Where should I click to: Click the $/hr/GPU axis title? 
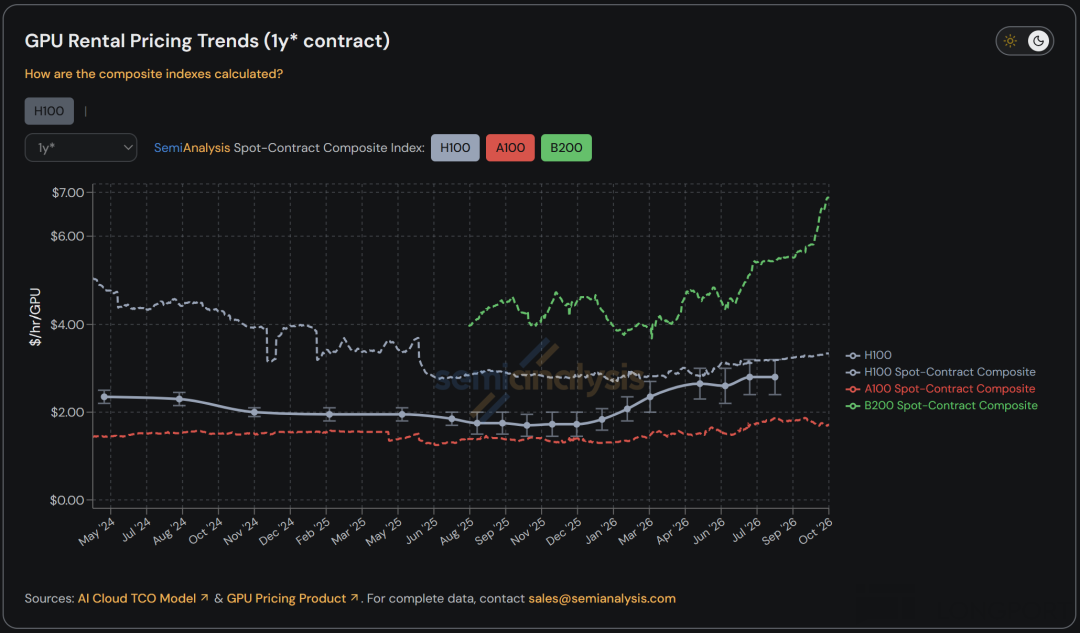click(35, 317)
